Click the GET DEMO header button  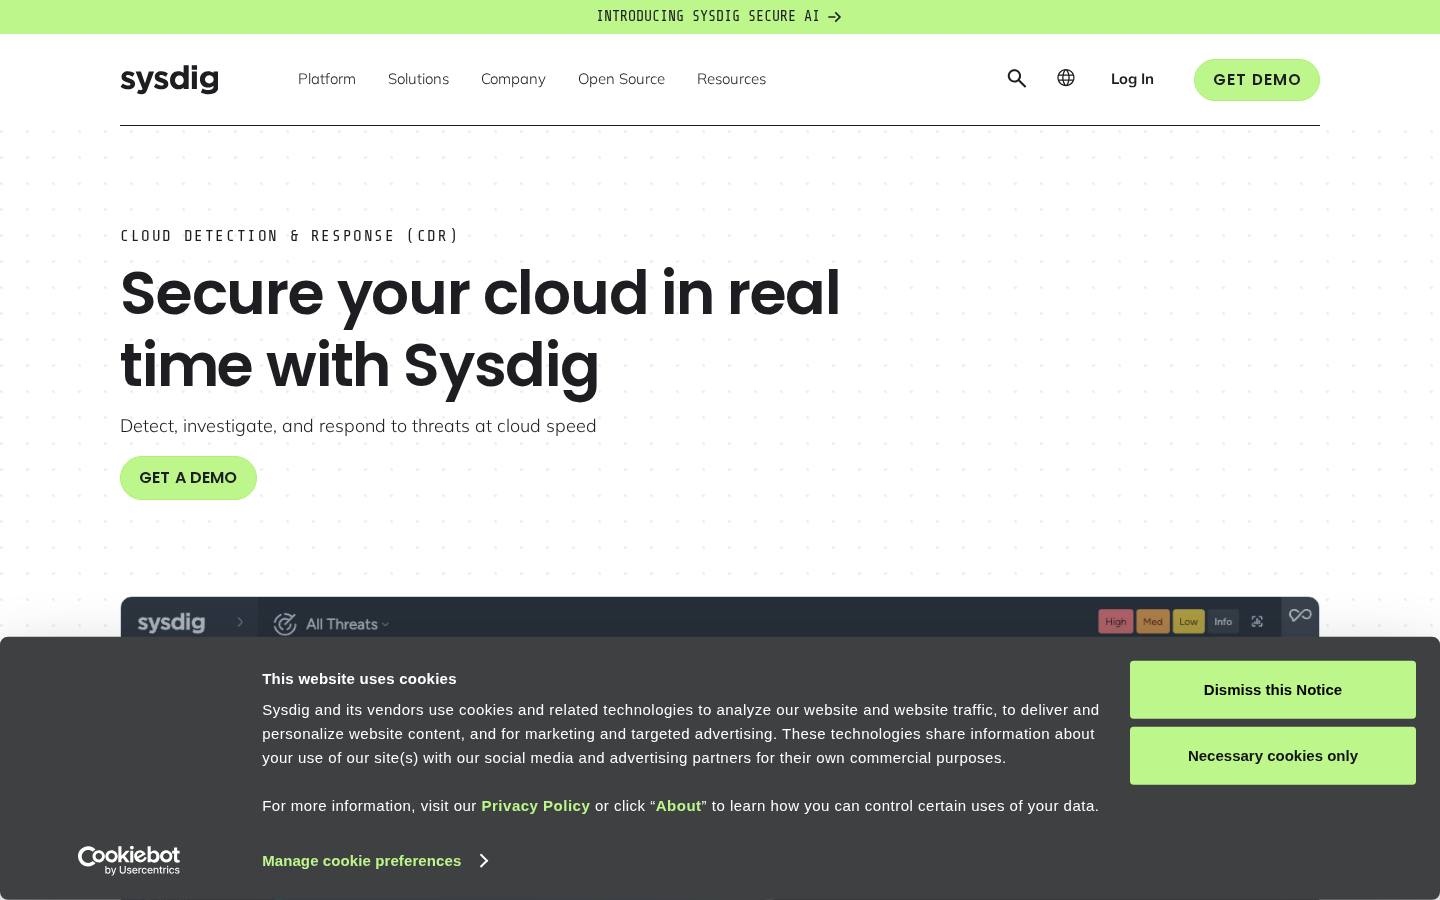coord(1257,80)
